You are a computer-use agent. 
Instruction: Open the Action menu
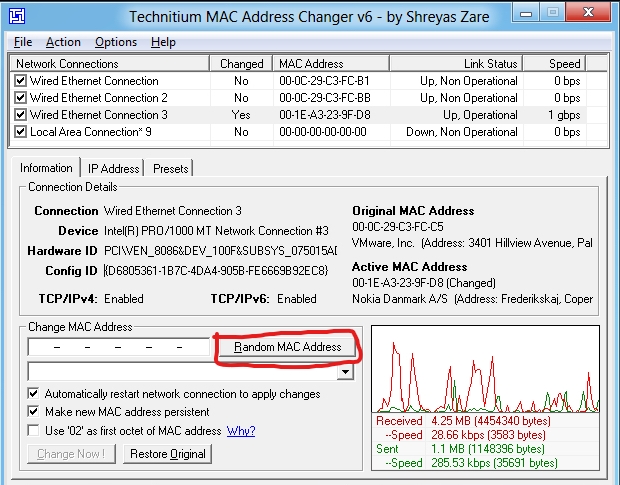click(63, 42)
